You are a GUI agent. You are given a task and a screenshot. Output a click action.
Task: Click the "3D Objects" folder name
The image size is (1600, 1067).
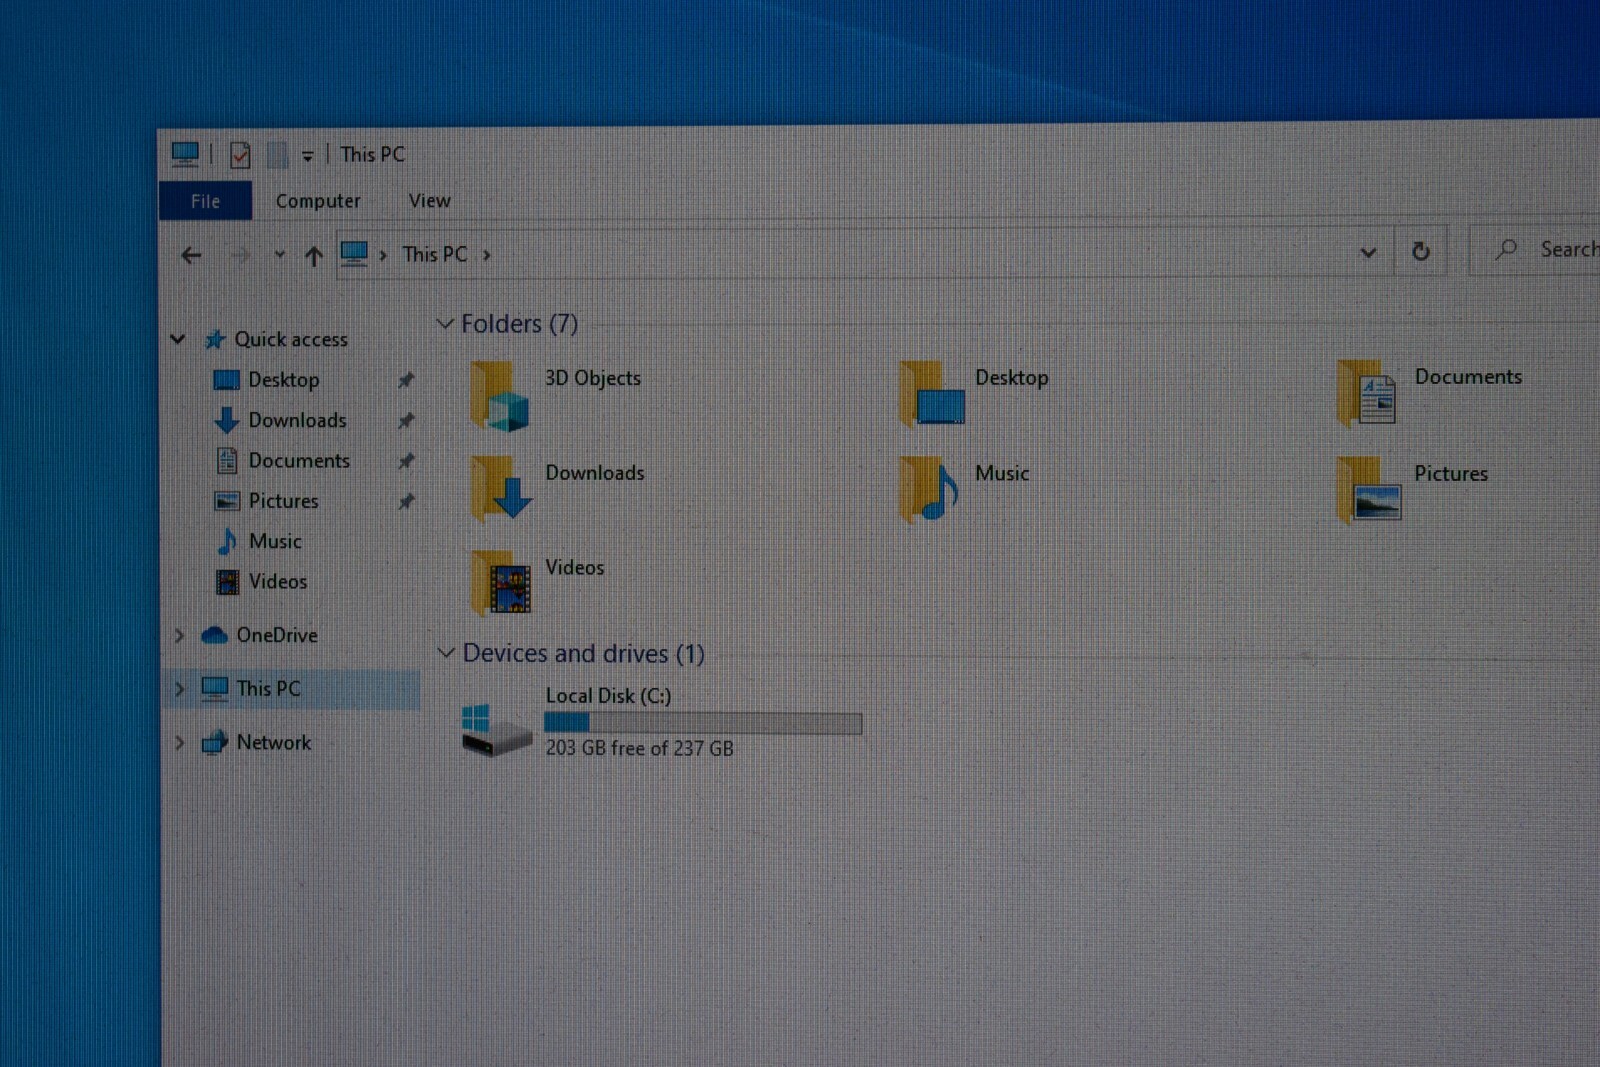[593, 378]
